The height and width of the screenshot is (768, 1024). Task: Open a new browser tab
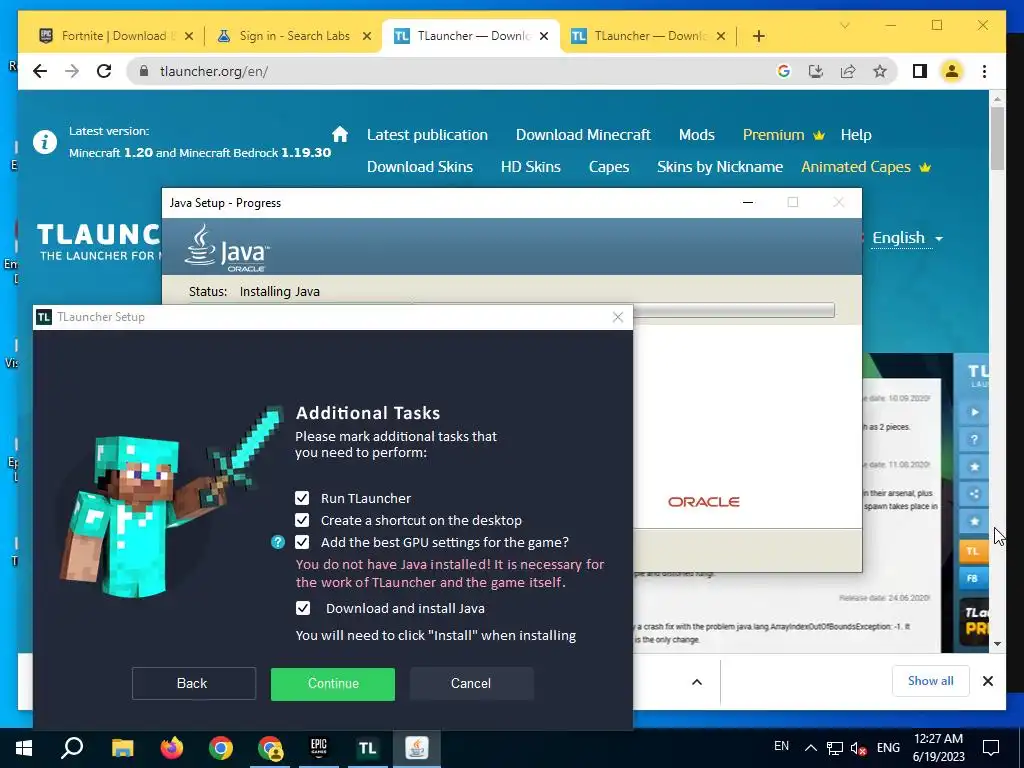(758, 37)
